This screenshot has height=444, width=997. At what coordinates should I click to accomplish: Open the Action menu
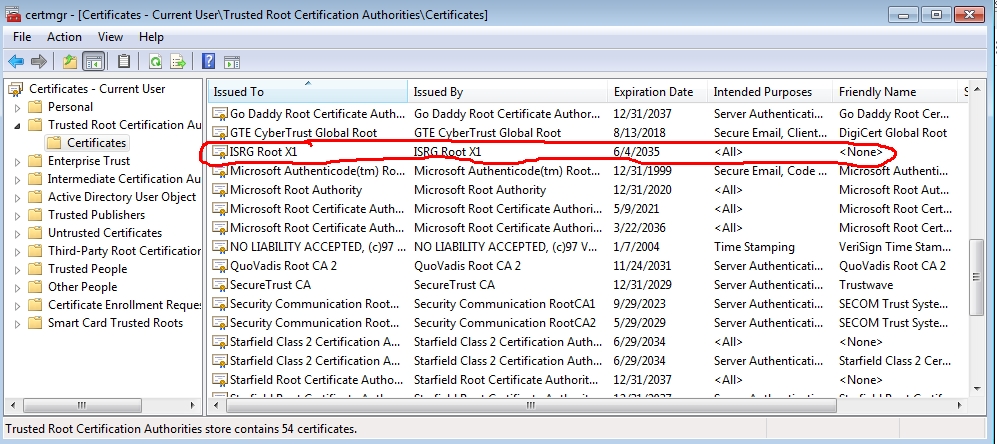64,37
